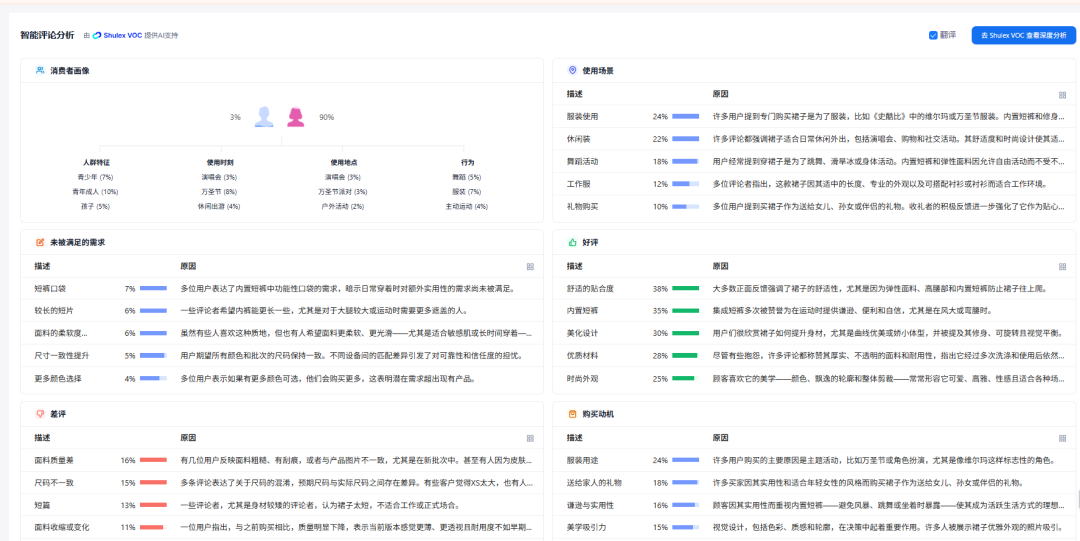Image resolution: width=1080 pixels, height=541 pixels.
Task: Click the 青少年 (7%) group entry
Action: tap(96, 177)
